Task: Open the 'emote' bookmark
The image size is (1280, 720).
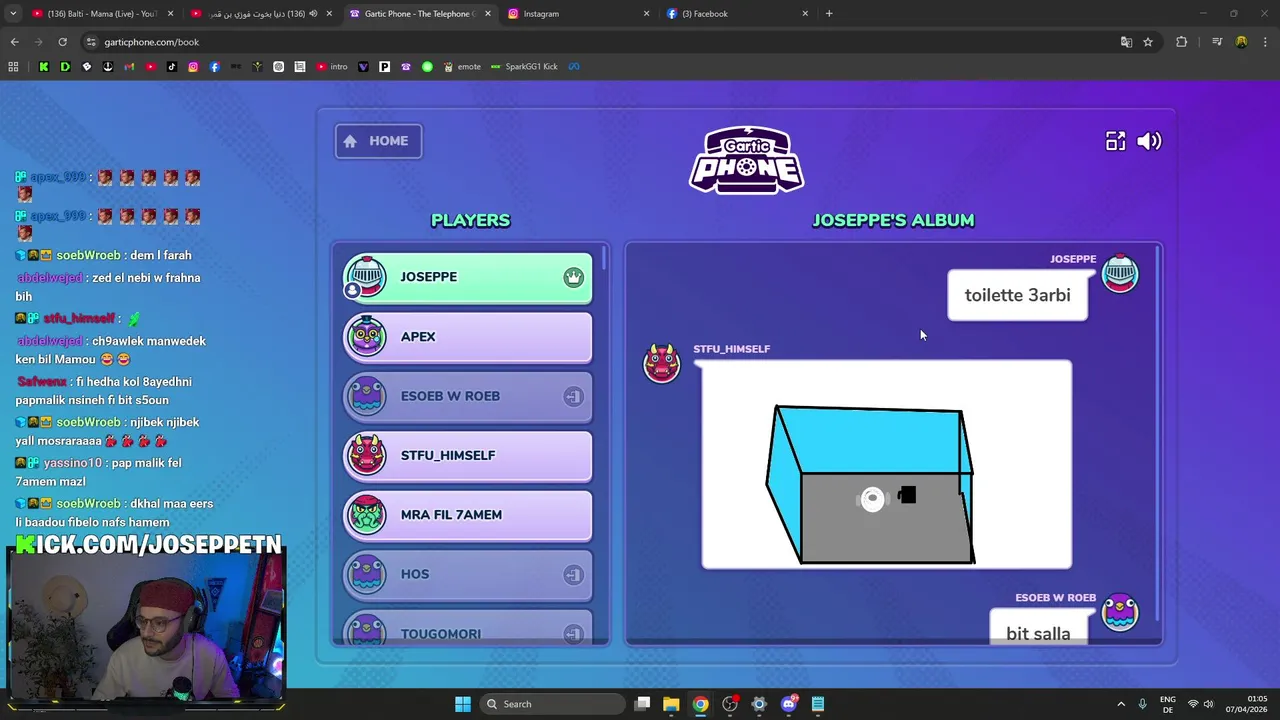Action: click(462, 67)
